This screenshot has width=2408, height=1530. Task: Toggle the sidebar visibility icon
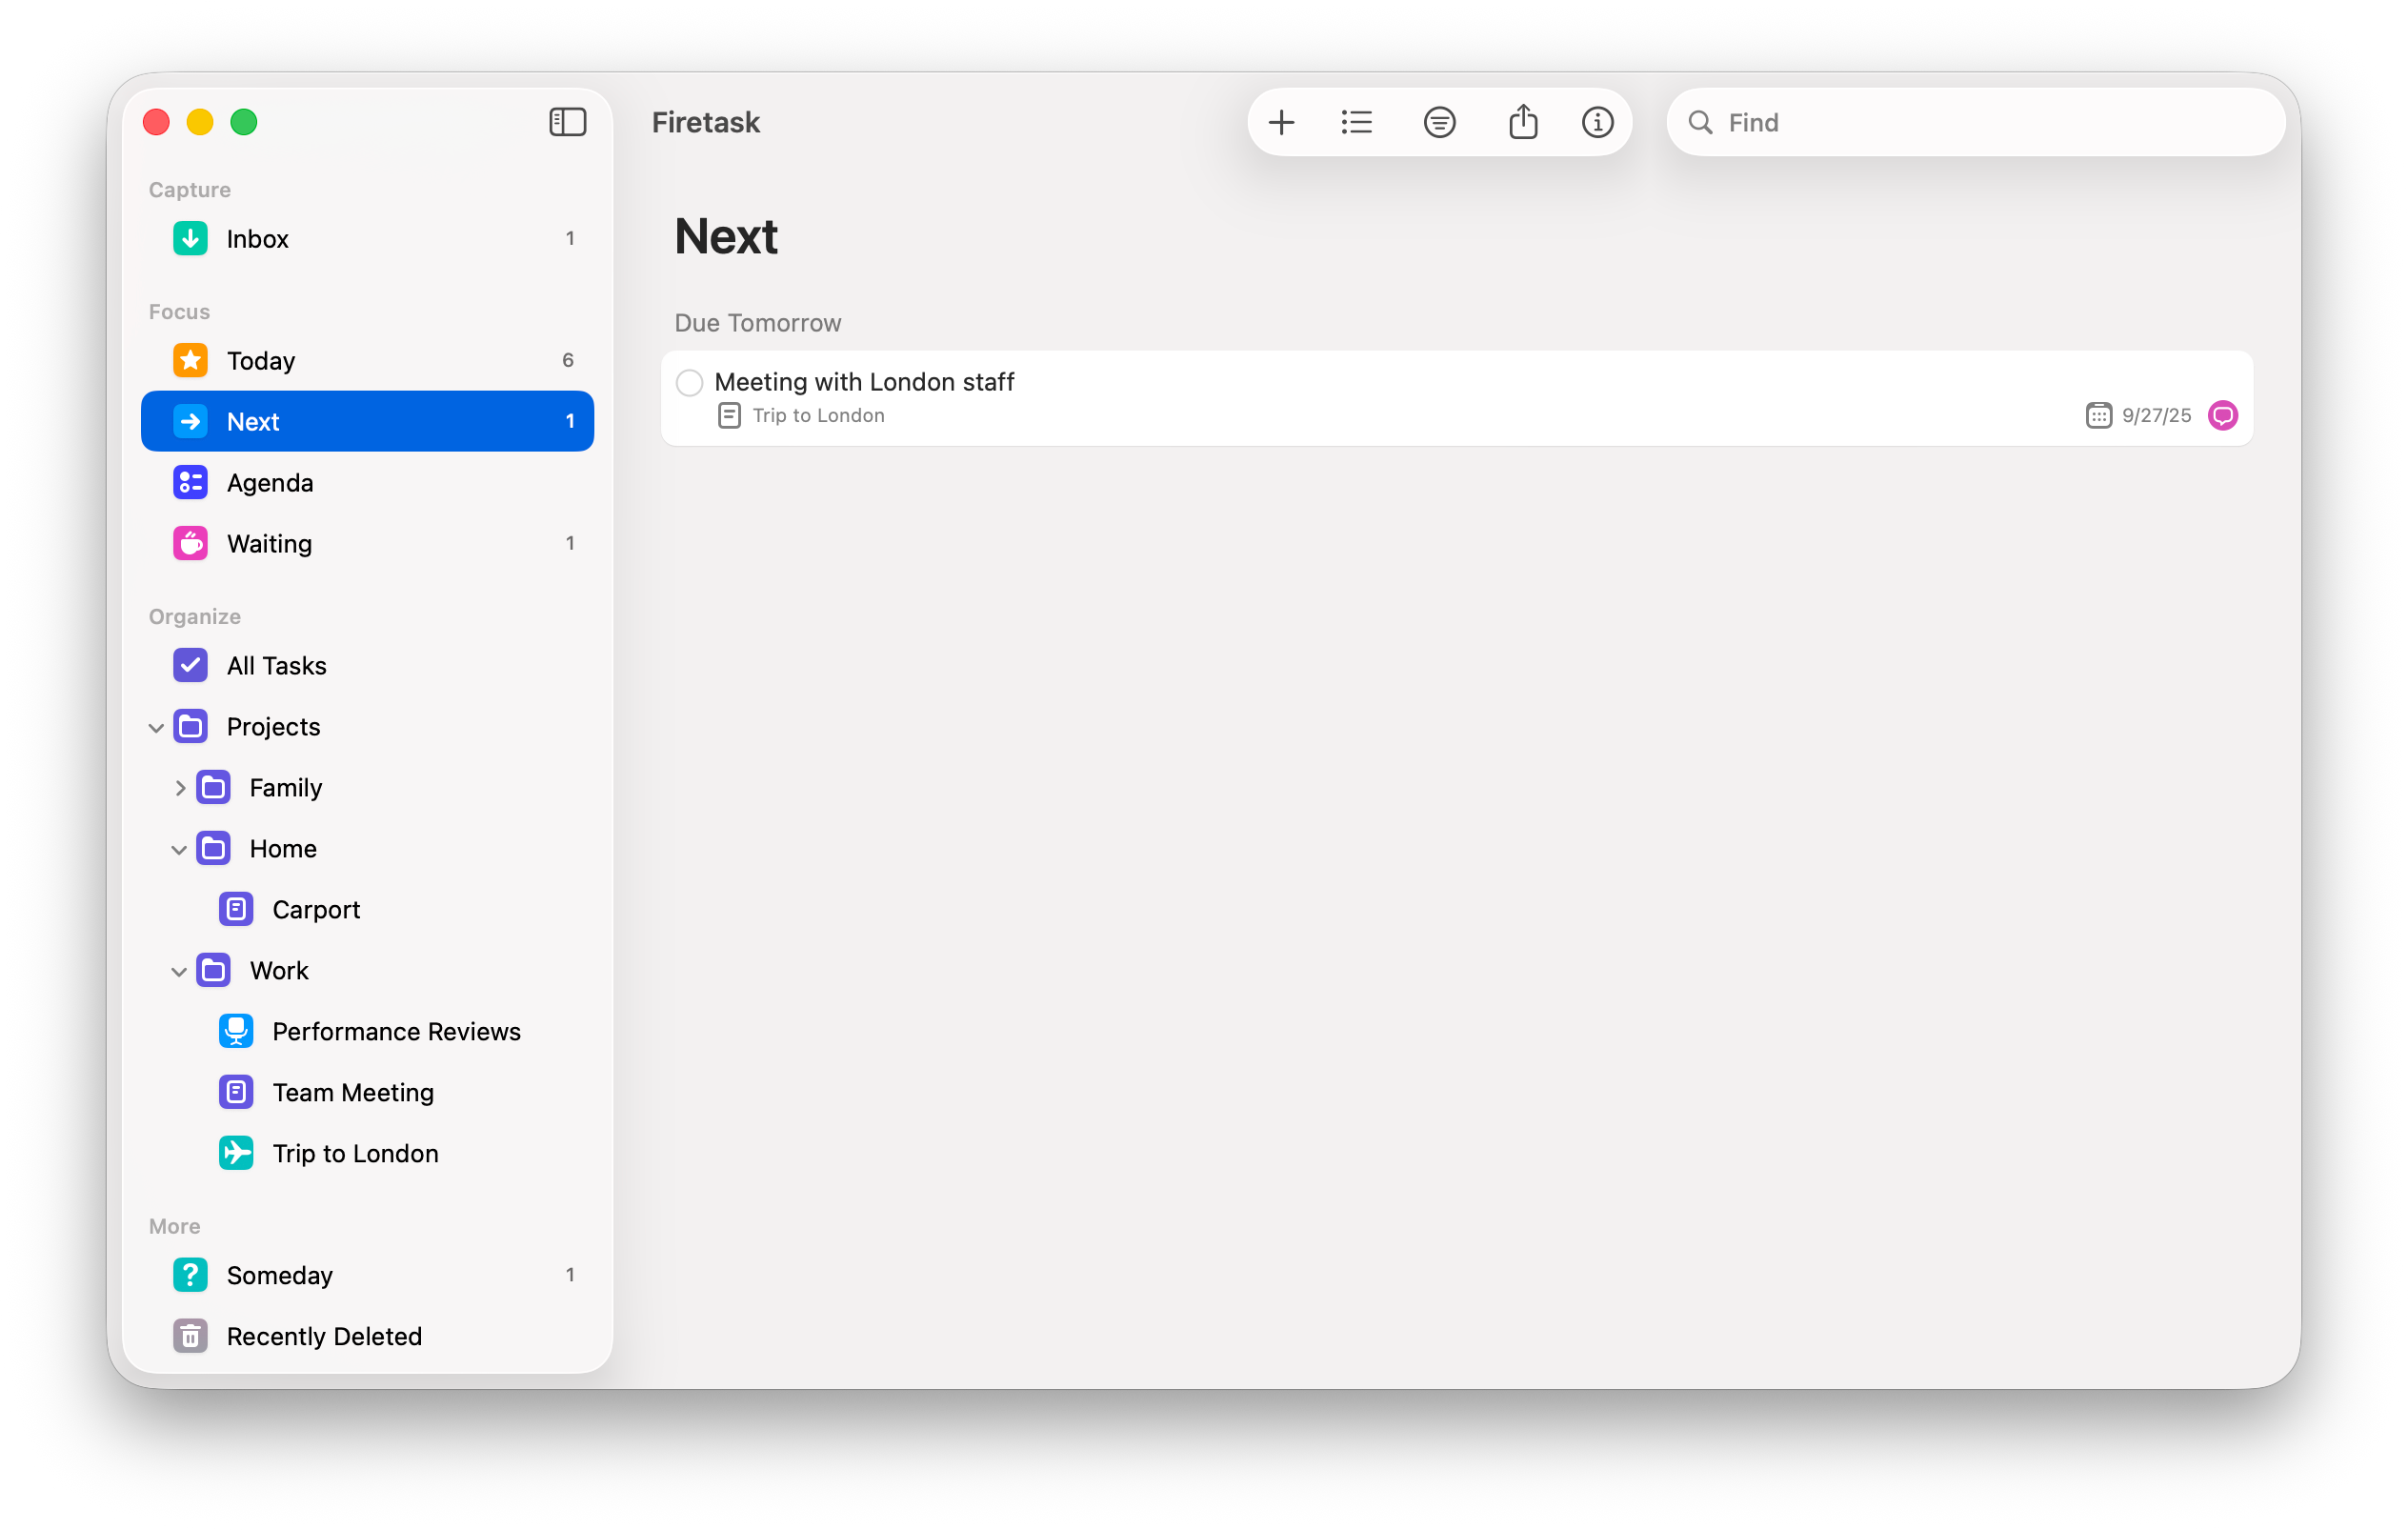coord(567,122)
